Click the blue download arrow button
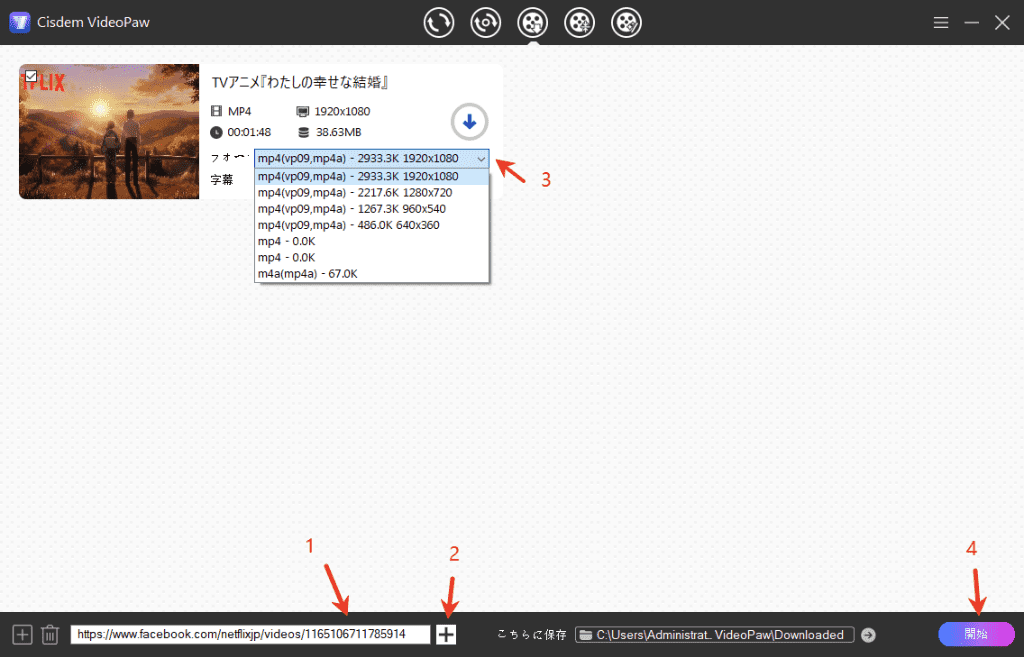The height and width of the screenshot is (657, 1024). point(469,121)
